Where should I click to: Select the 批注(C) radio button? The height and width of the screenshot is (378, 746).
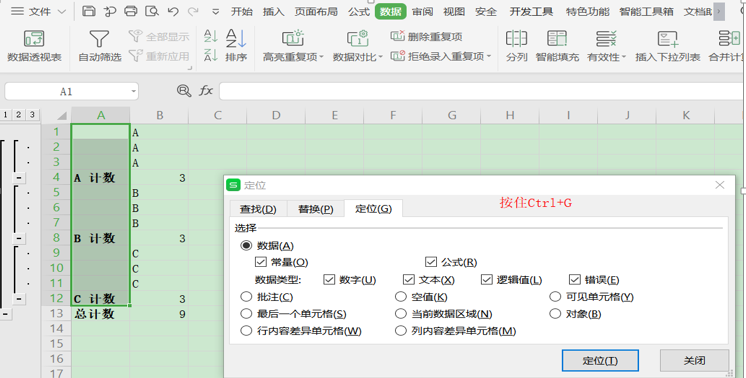(246, 297)
